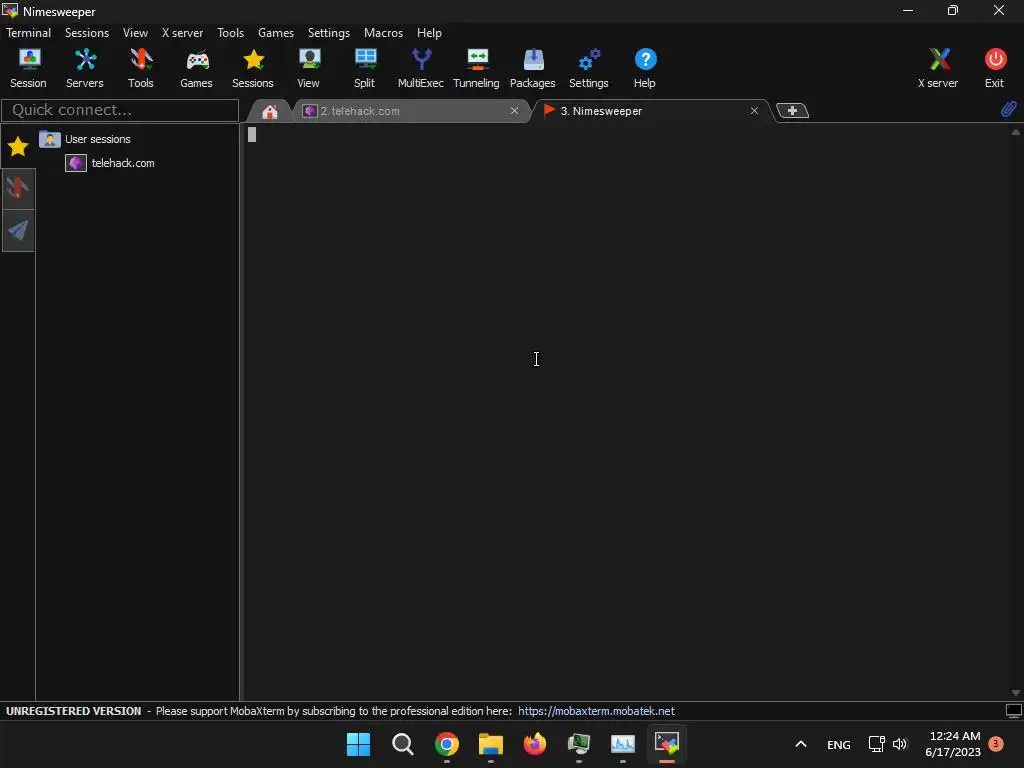Select the User sessions folder

click(85, 139)
